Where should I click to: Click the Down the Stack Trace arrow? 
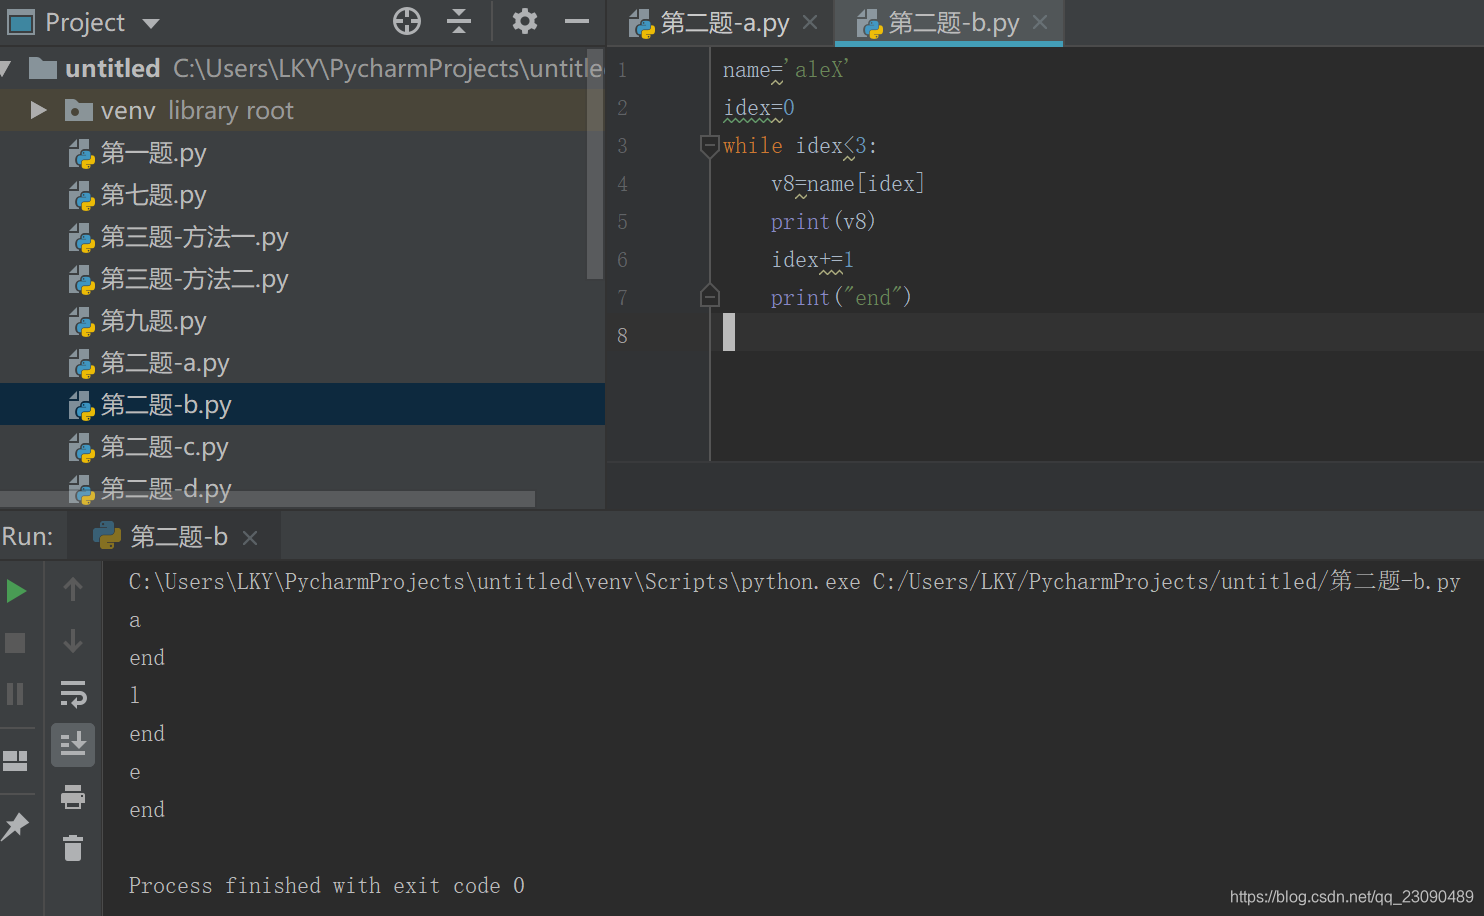pyautogui.click(x=73, y=641)
